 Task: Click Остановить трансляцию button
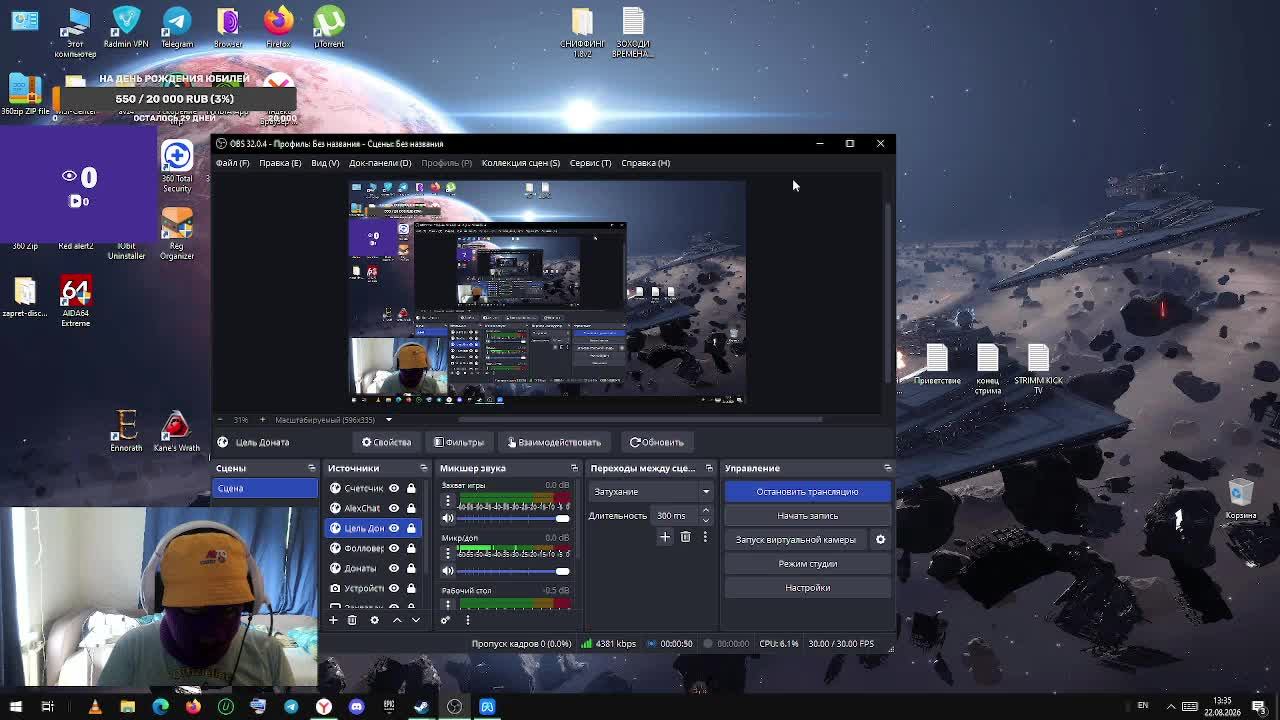[807, 492]
